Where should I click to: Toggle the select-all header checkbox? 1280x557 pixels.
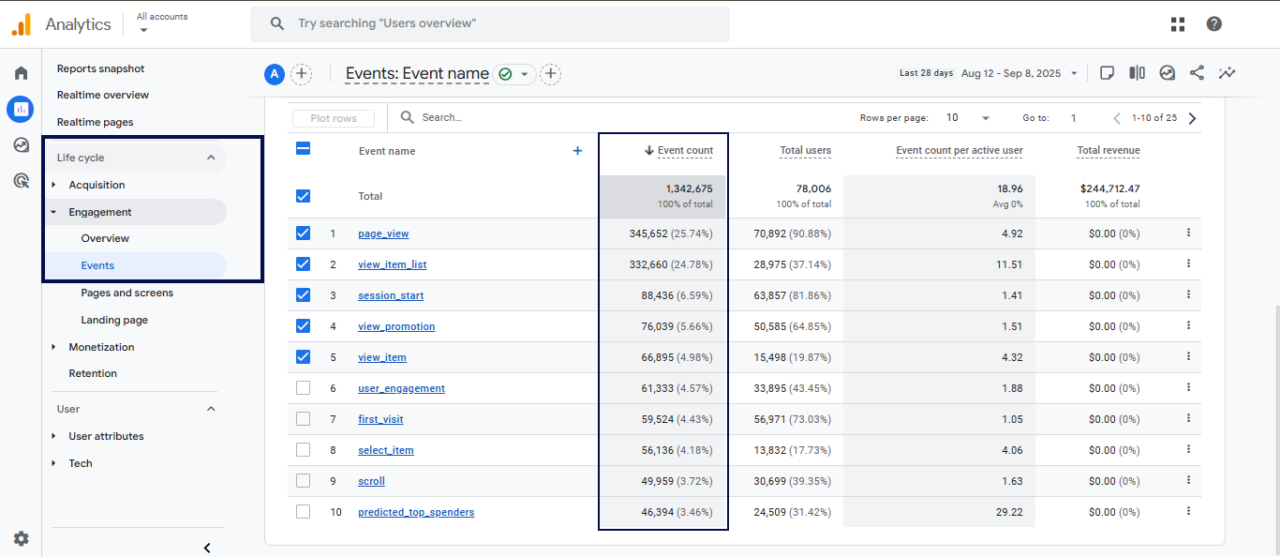coord(303,148)
